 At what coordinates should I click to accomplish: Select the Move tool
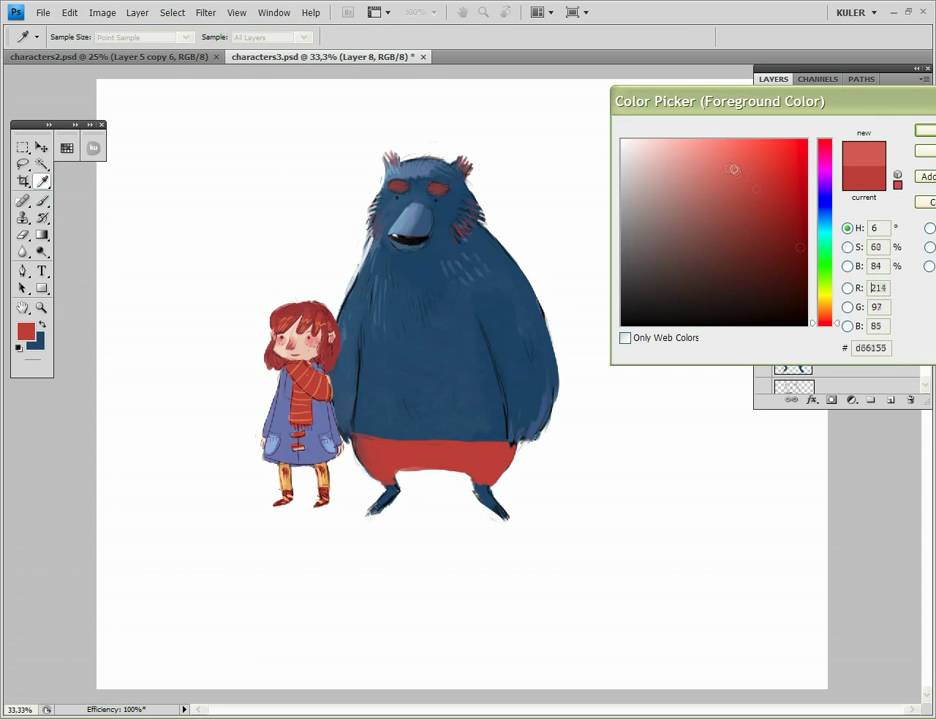(41, 147)
